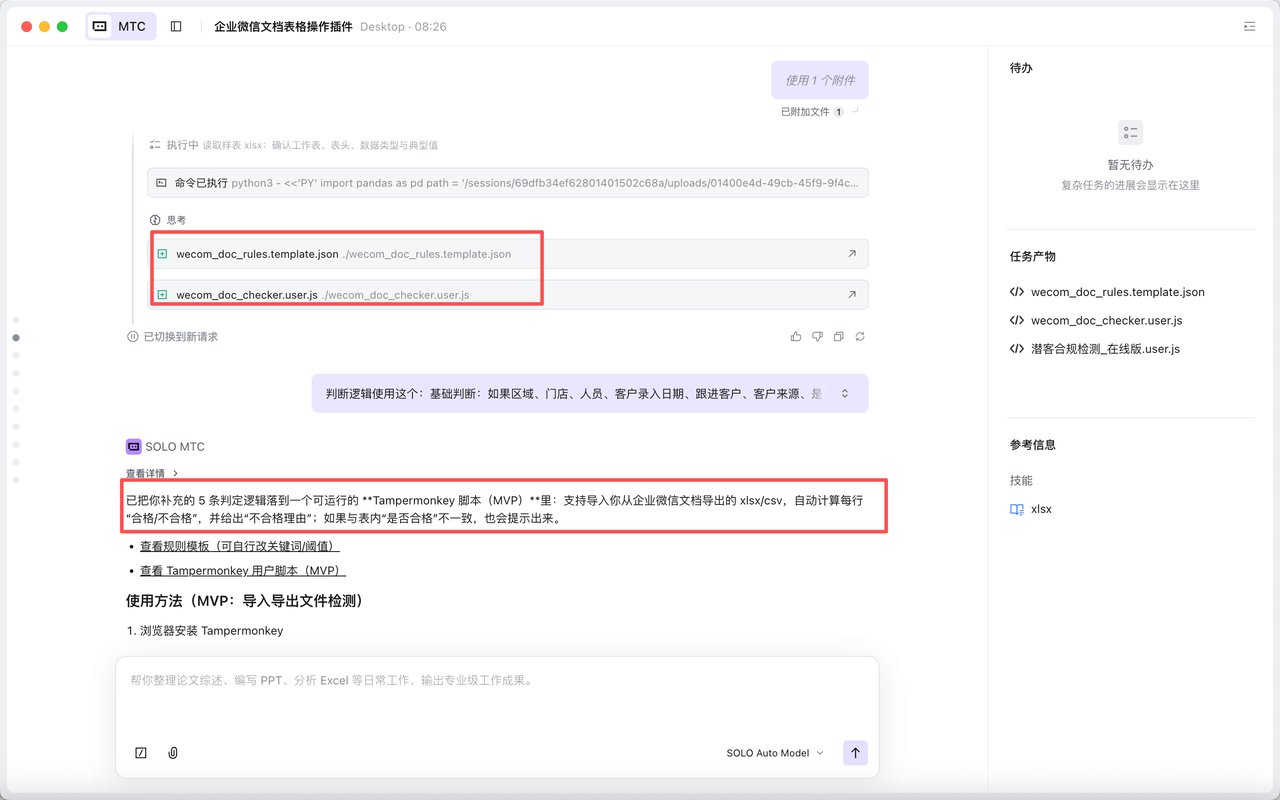Open the top-right panel toggle icon
Screen dimensions: 1280x800
pos(1249,27)
